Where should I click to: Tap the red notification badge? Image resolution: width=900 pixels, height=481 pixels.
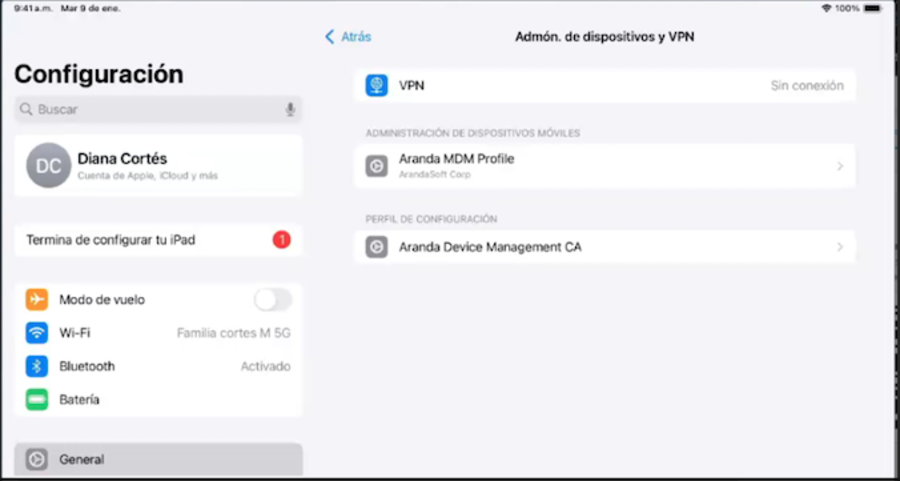point(281,240)
